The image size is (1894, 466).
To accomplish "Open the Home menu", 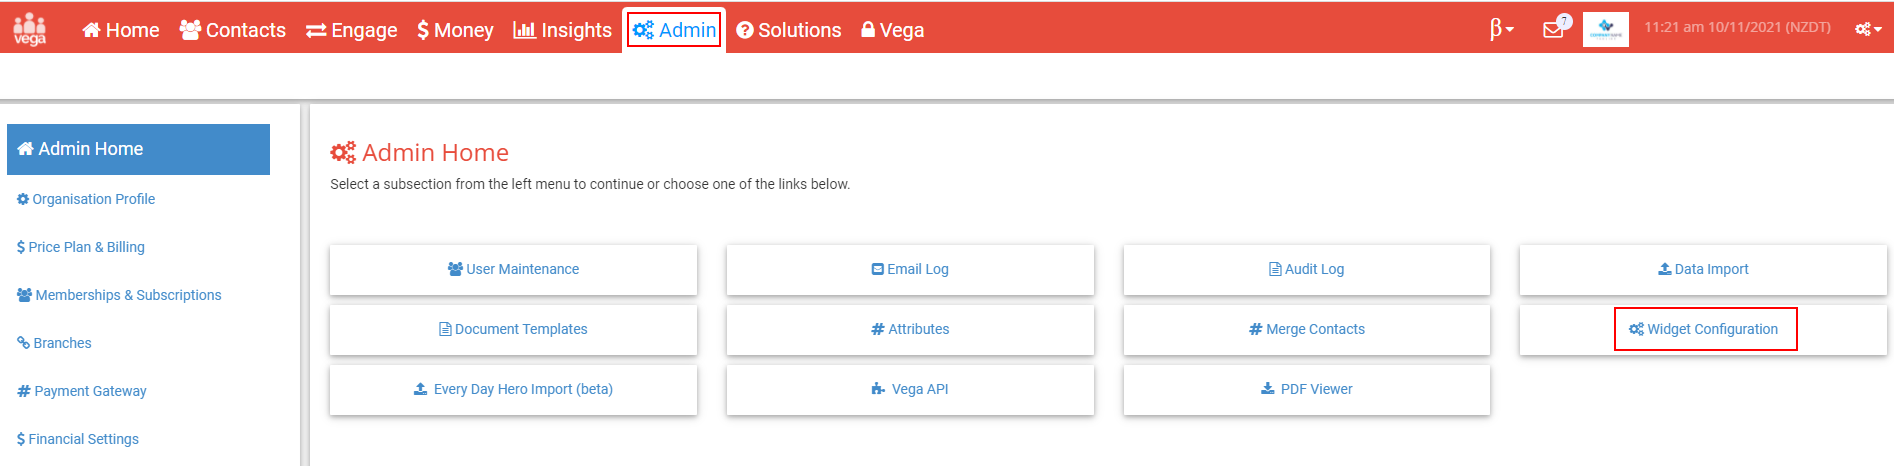I will 121,30.
